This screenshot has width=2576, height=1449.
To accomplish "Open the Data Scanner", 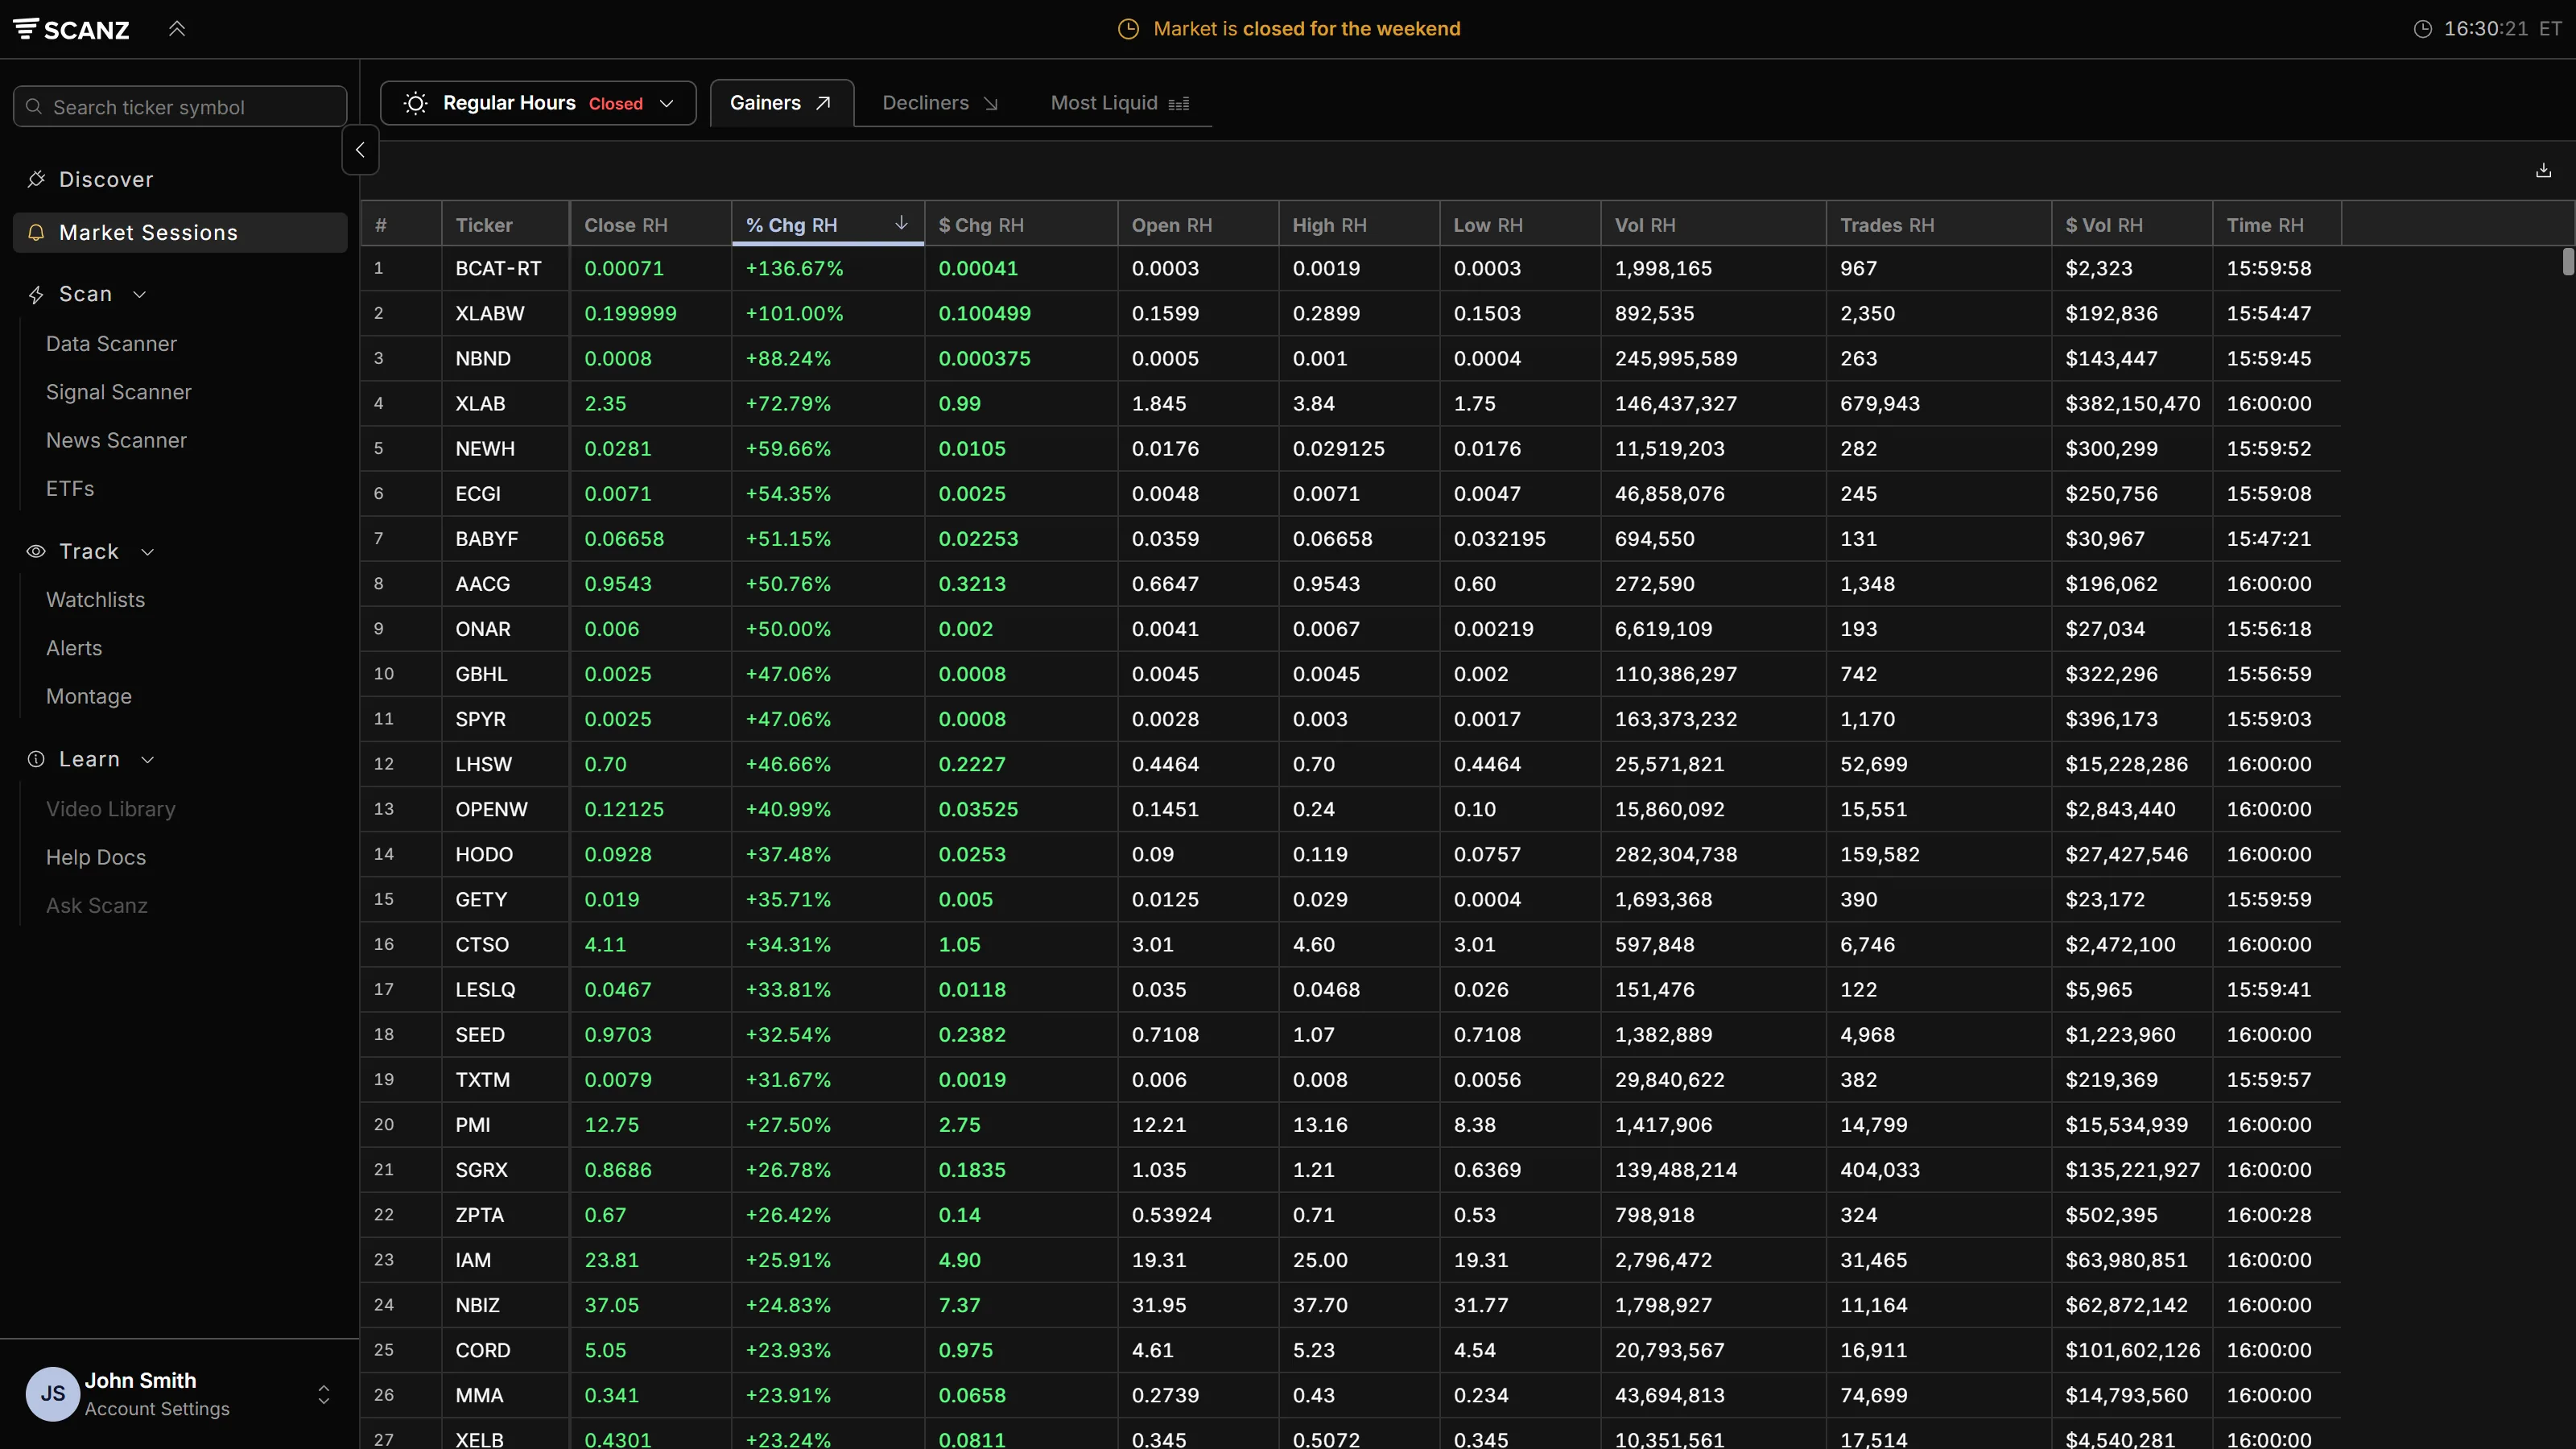I will coord(111,343).
